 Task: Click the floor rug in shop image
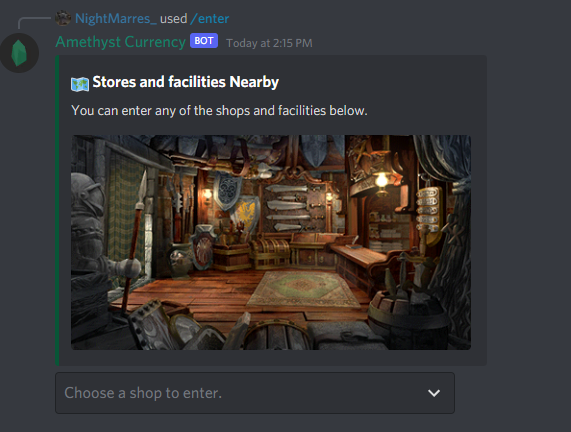(x=304, y=288)
